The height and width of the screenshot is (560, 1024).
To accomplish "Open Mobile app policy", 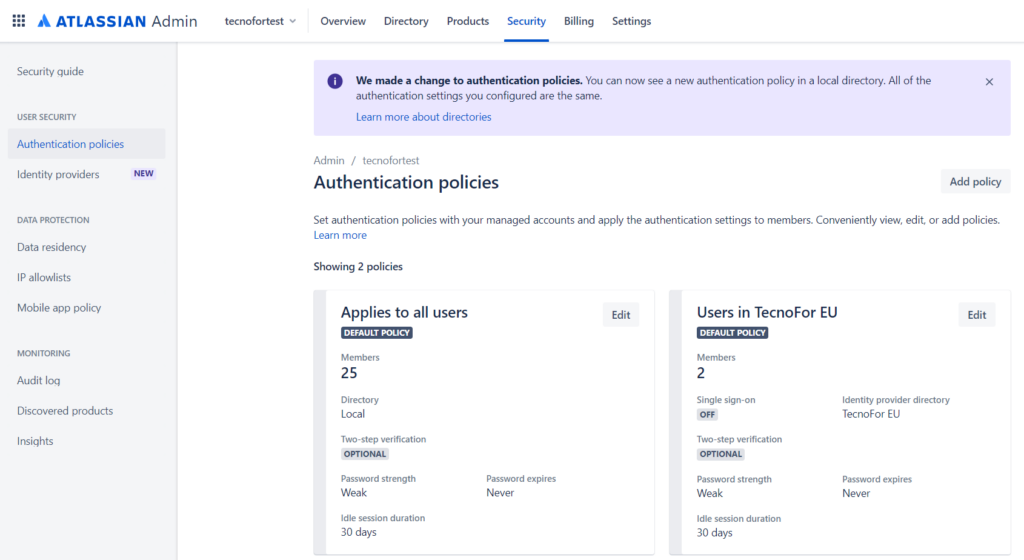I will point(59,307).
